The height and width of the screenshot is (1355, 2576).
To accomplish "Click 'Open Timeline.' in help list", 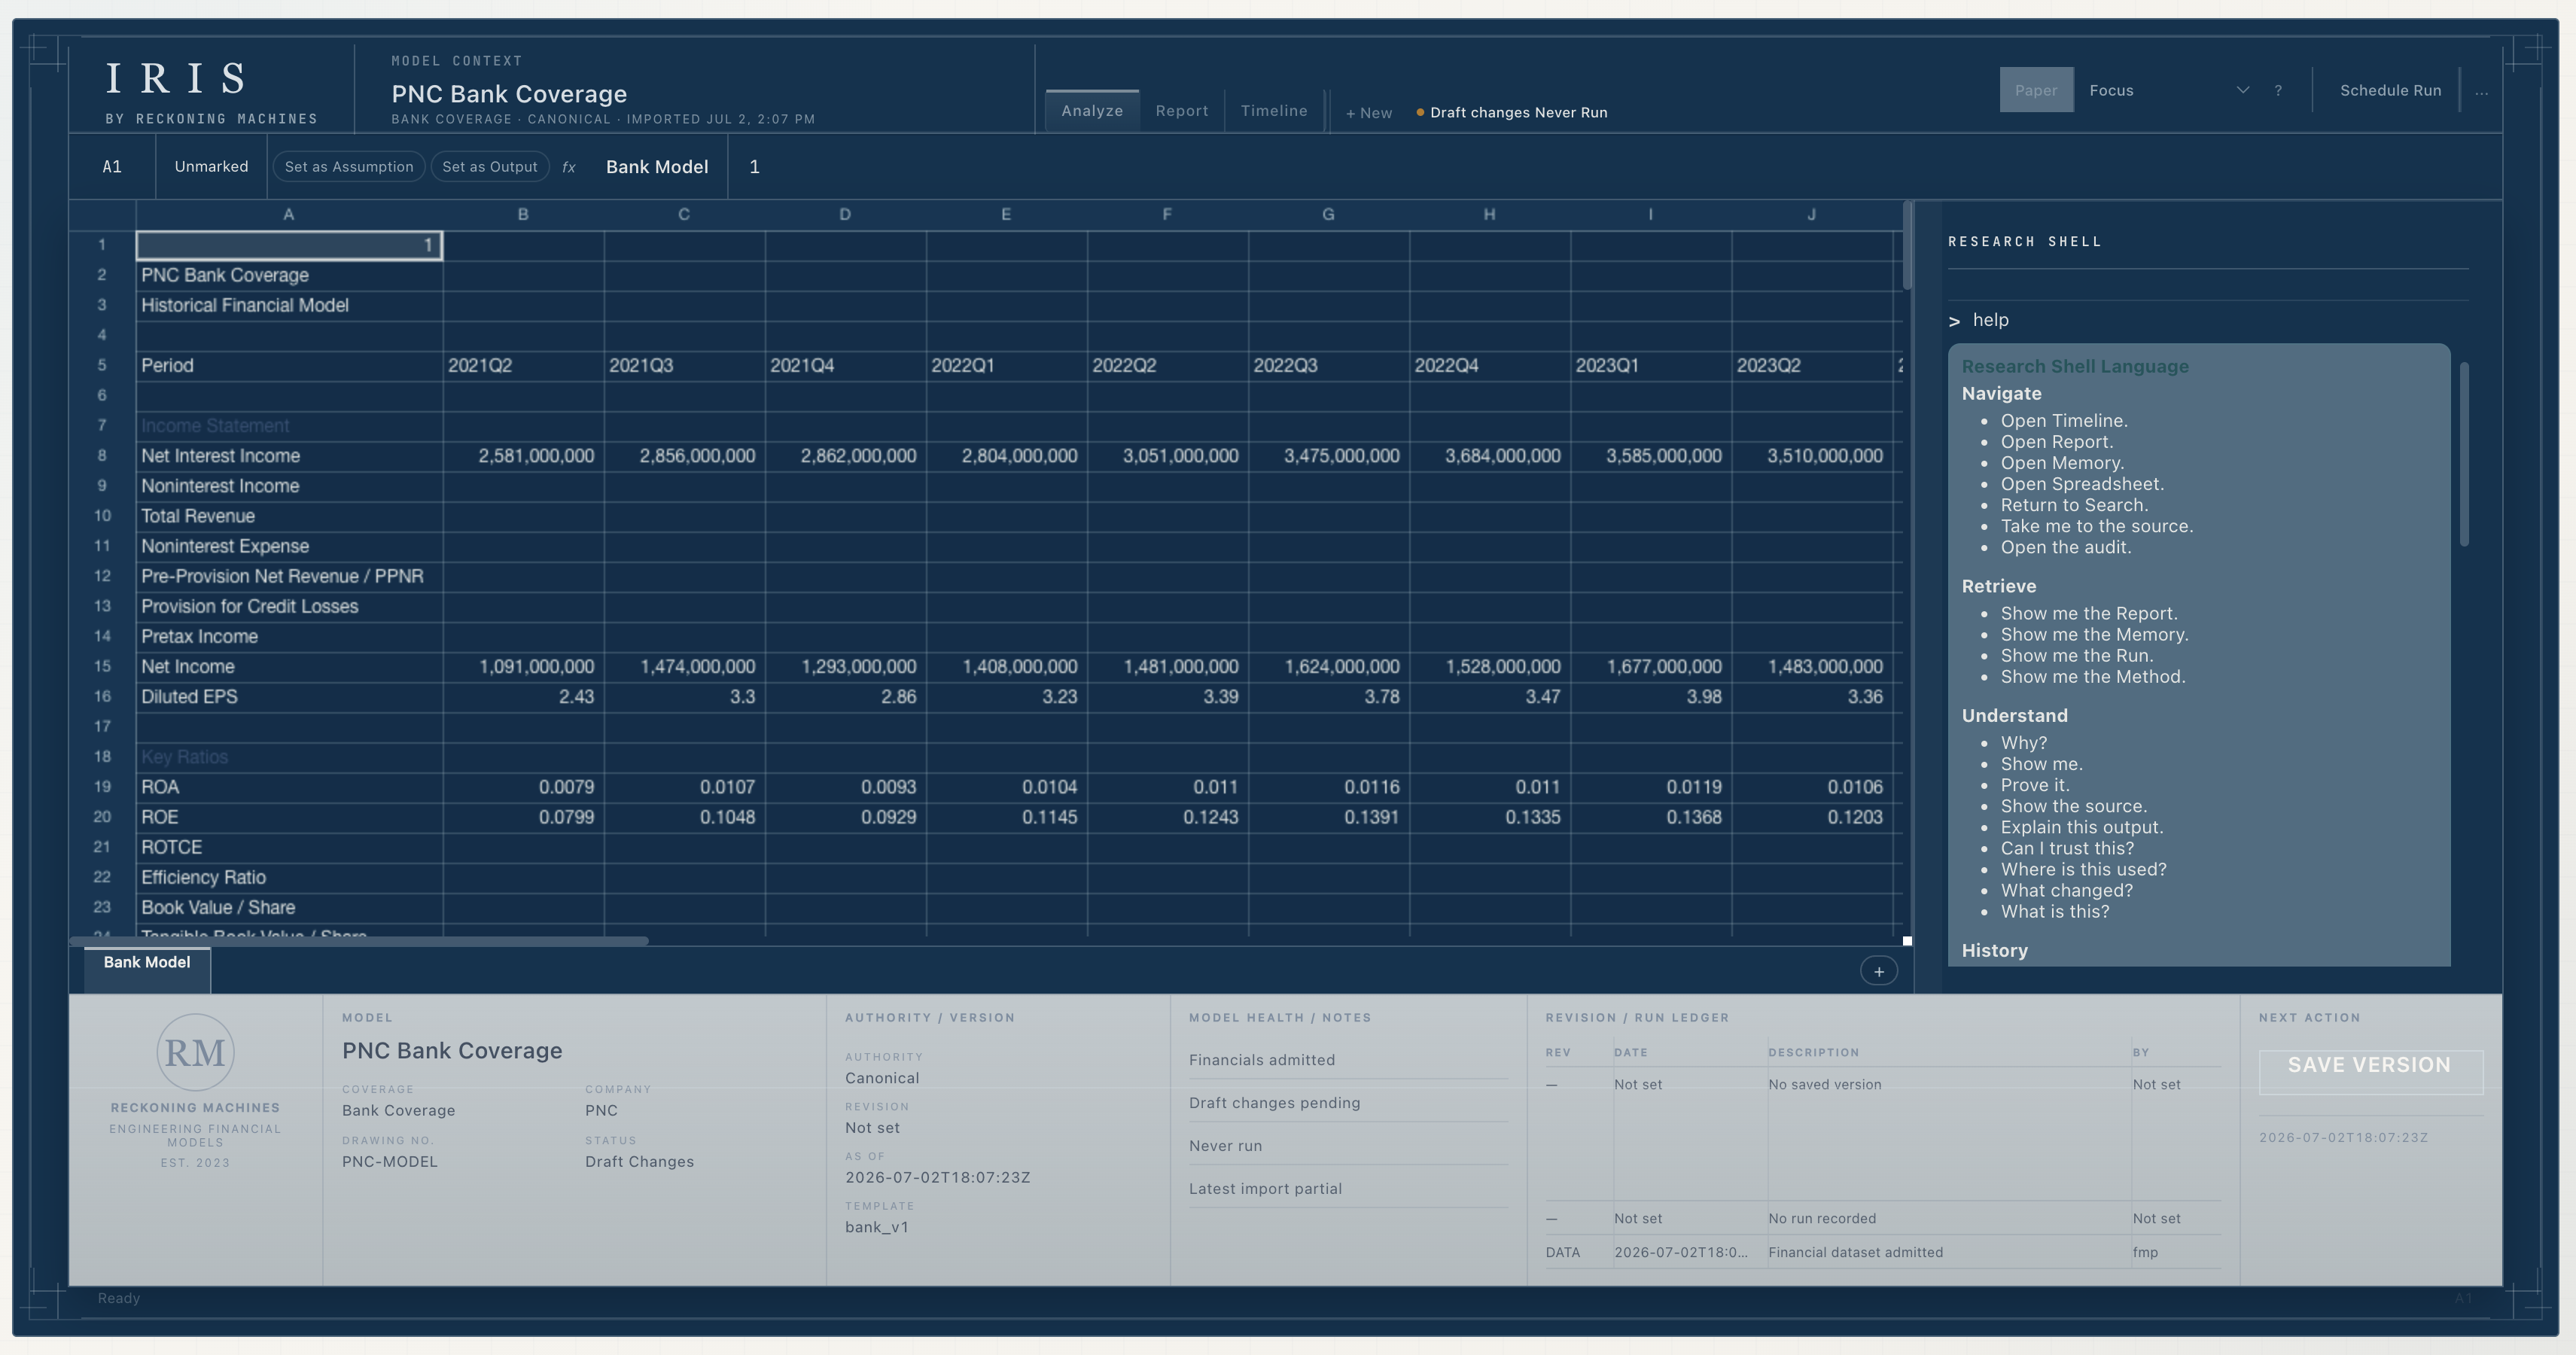I will [2063, 421].
